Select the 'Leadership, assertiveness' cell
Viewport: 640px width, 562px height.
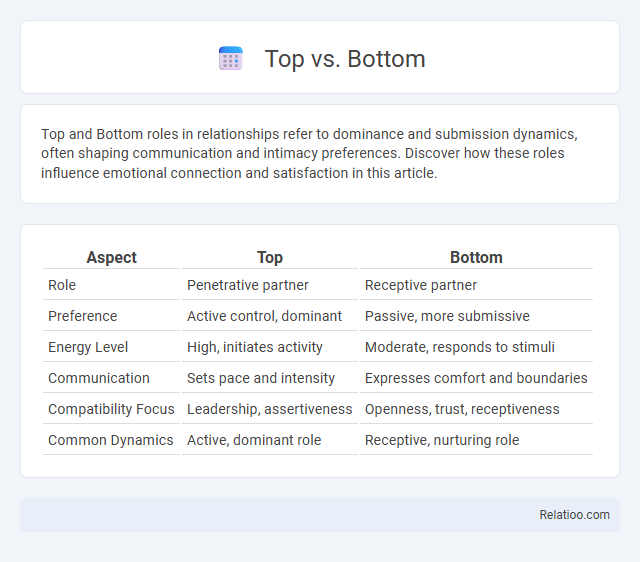270,409
